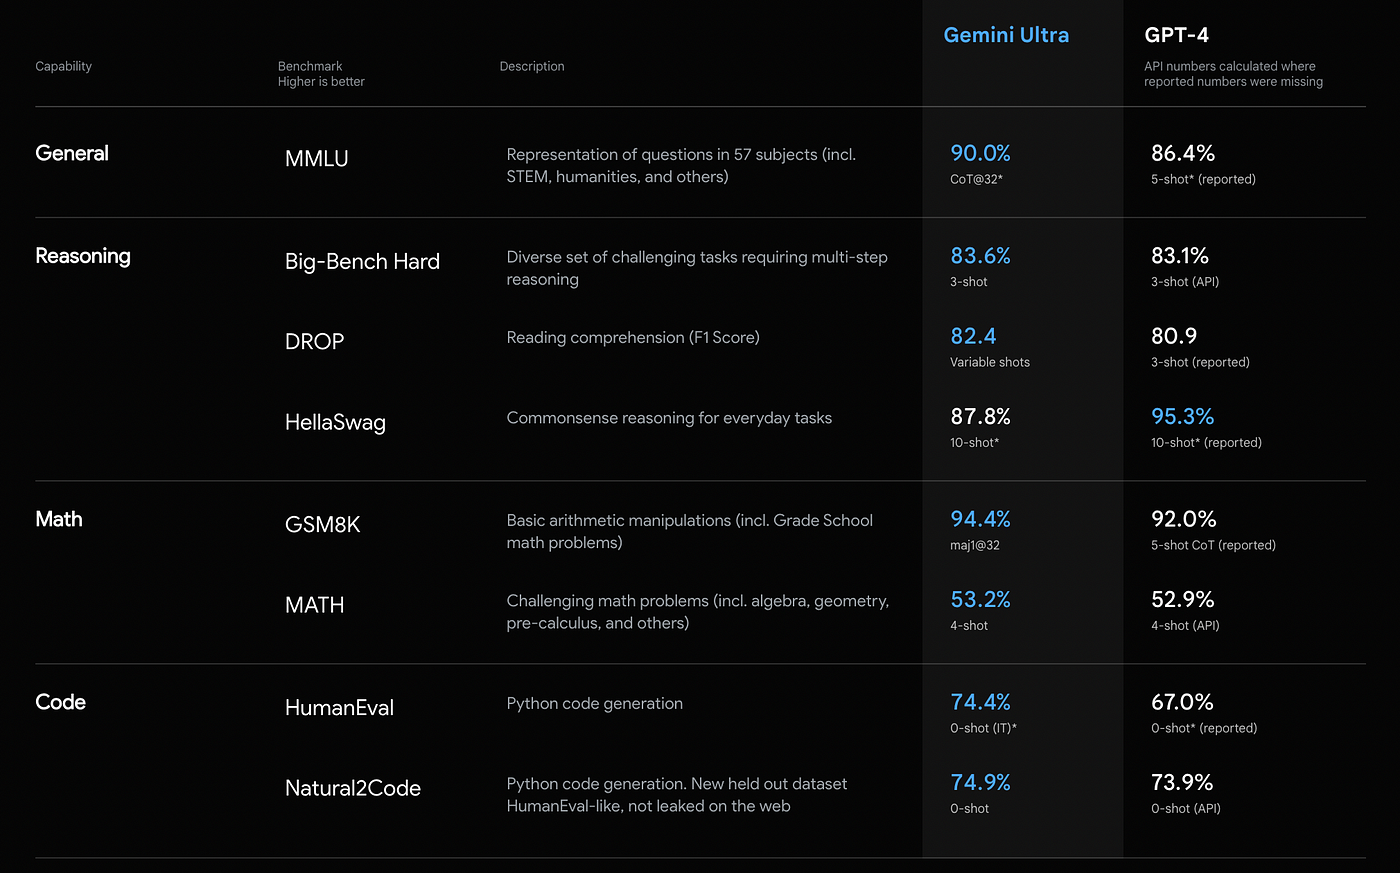Click the MMLU benchmark name

pyautogui.click(x=316, y=158)
